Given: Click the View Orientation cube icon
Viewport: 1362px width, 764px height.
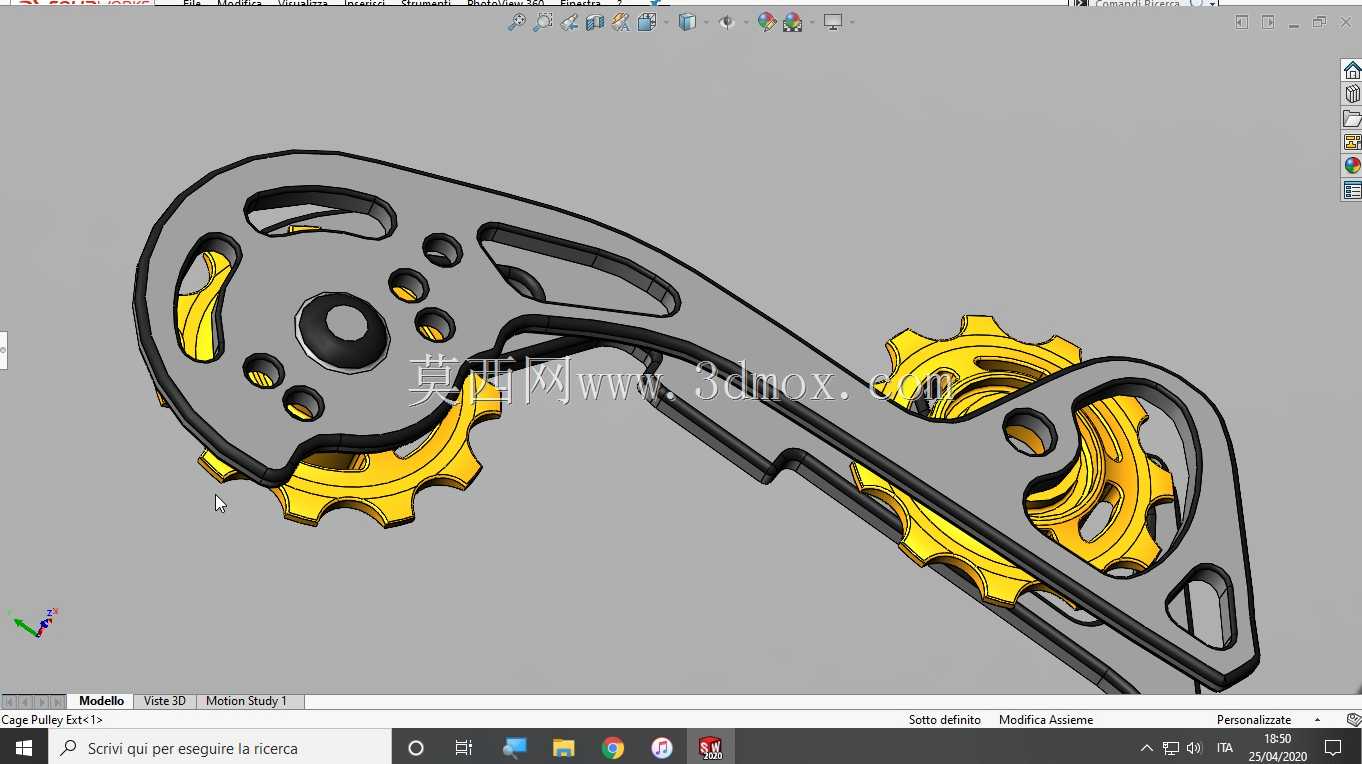Looking at the screenshot, I should [645, 22].
